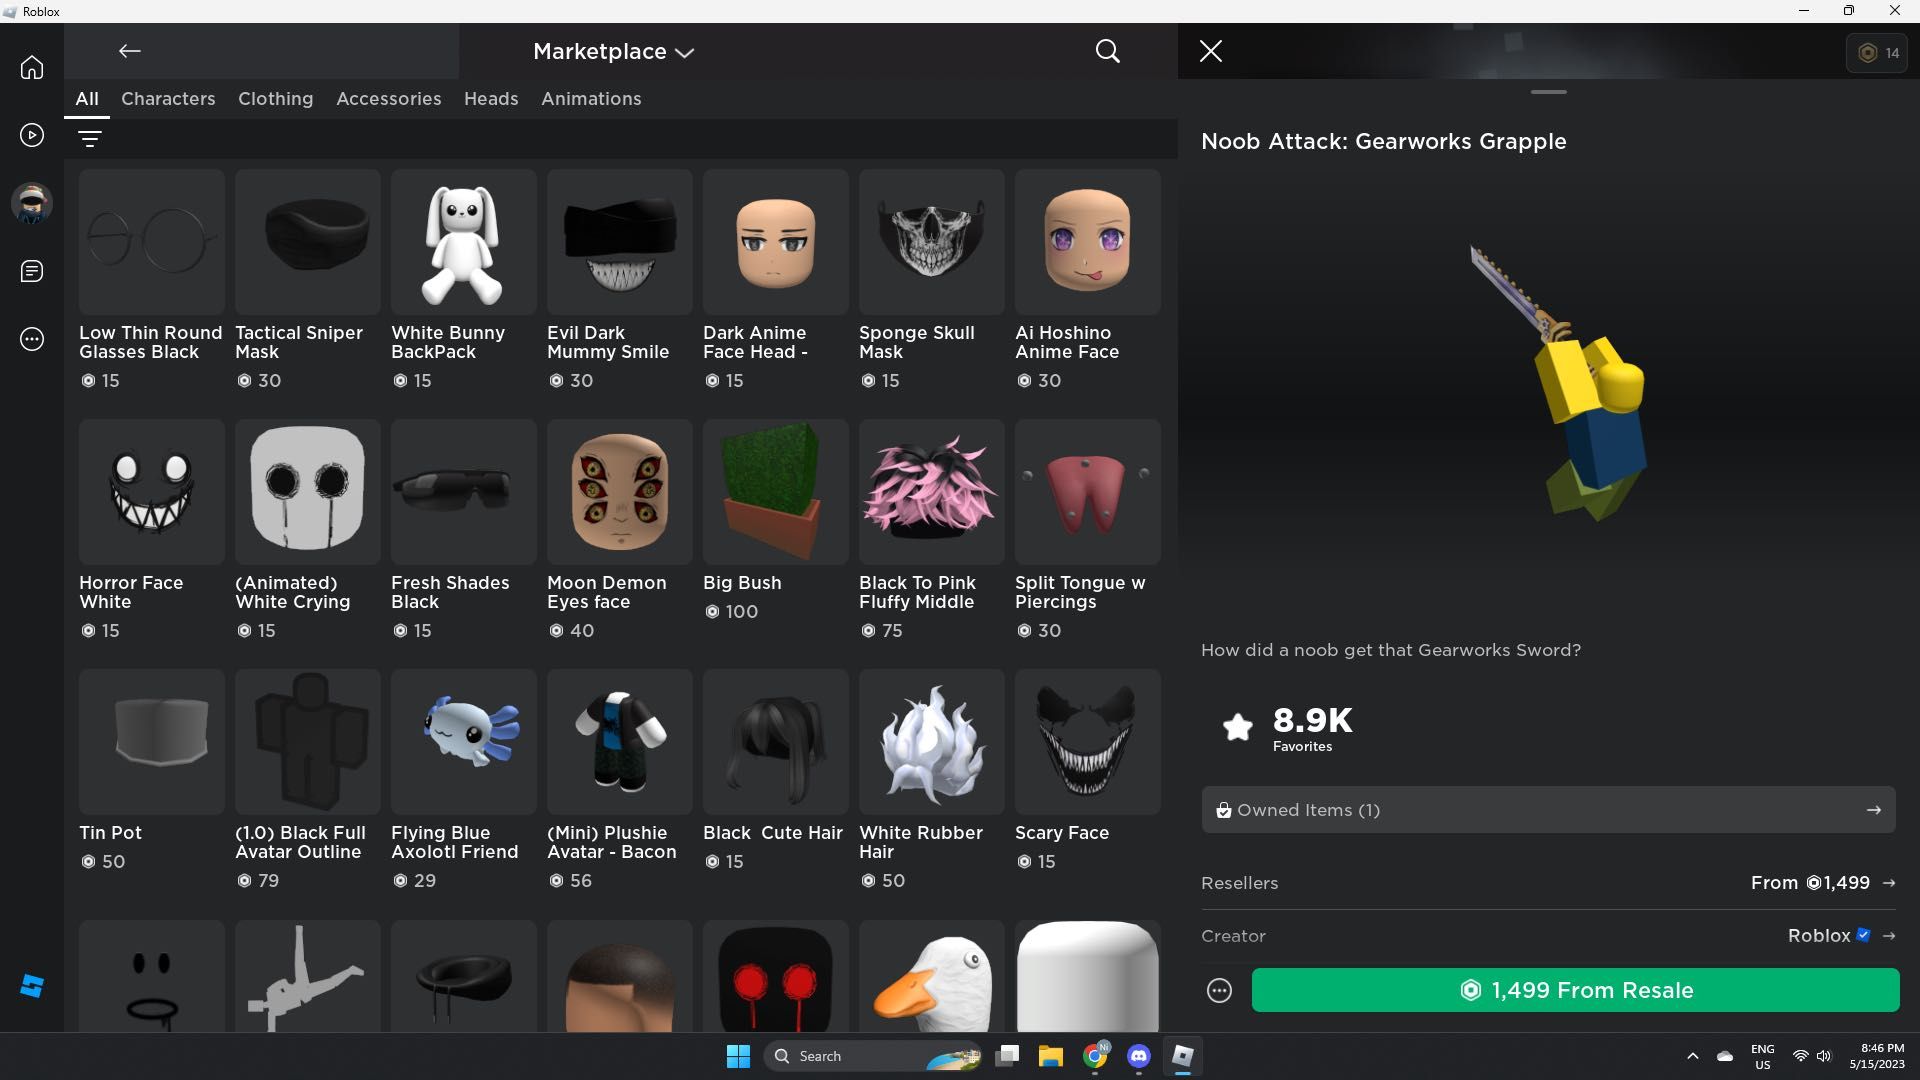Open the marketplace search magnifier

1107,51
